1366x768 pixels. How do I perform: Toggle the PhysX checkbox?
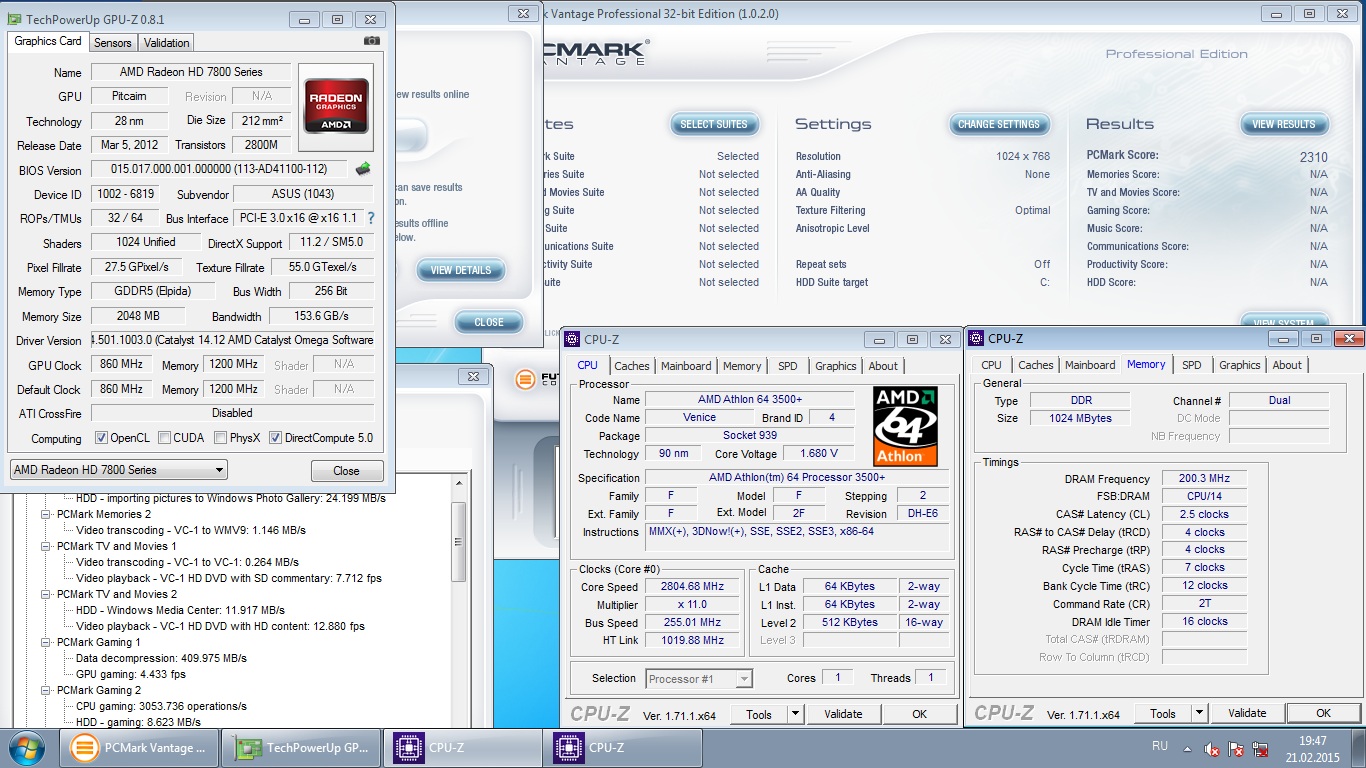[220, 438]
